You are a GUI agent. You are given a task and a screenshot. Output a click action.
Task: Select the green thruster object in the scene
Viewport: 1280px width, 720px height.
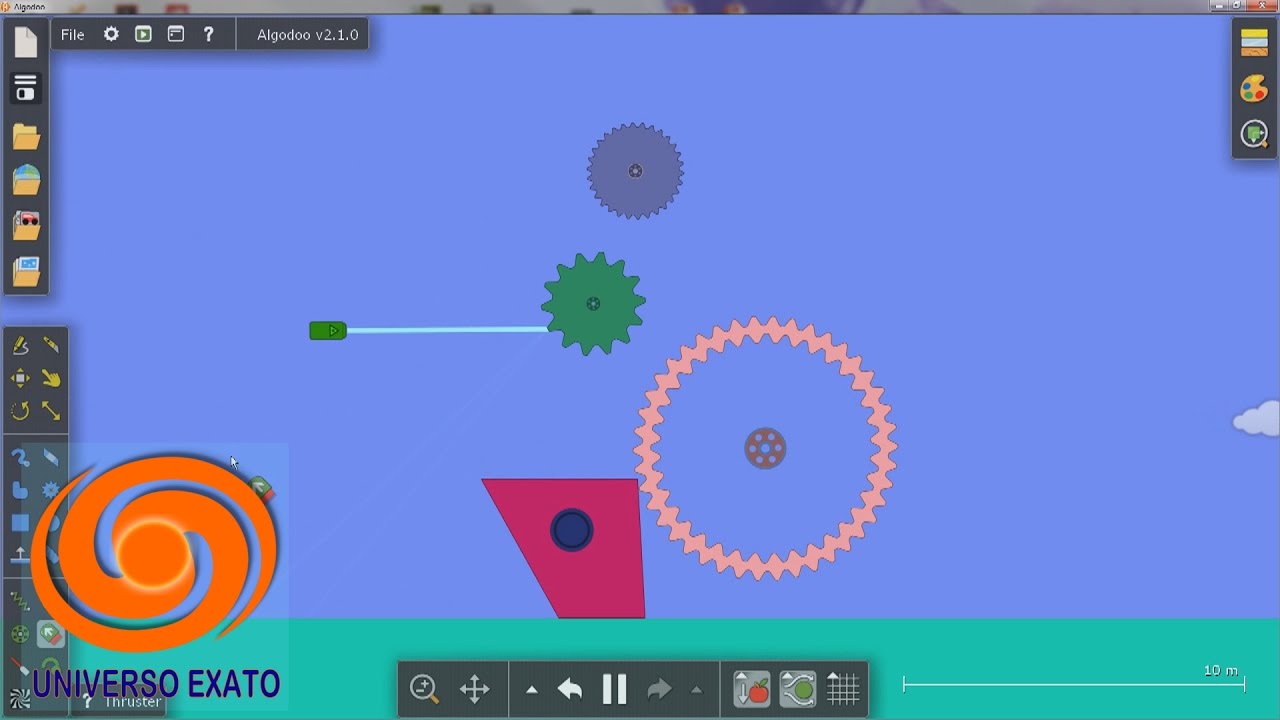[328, 330]
